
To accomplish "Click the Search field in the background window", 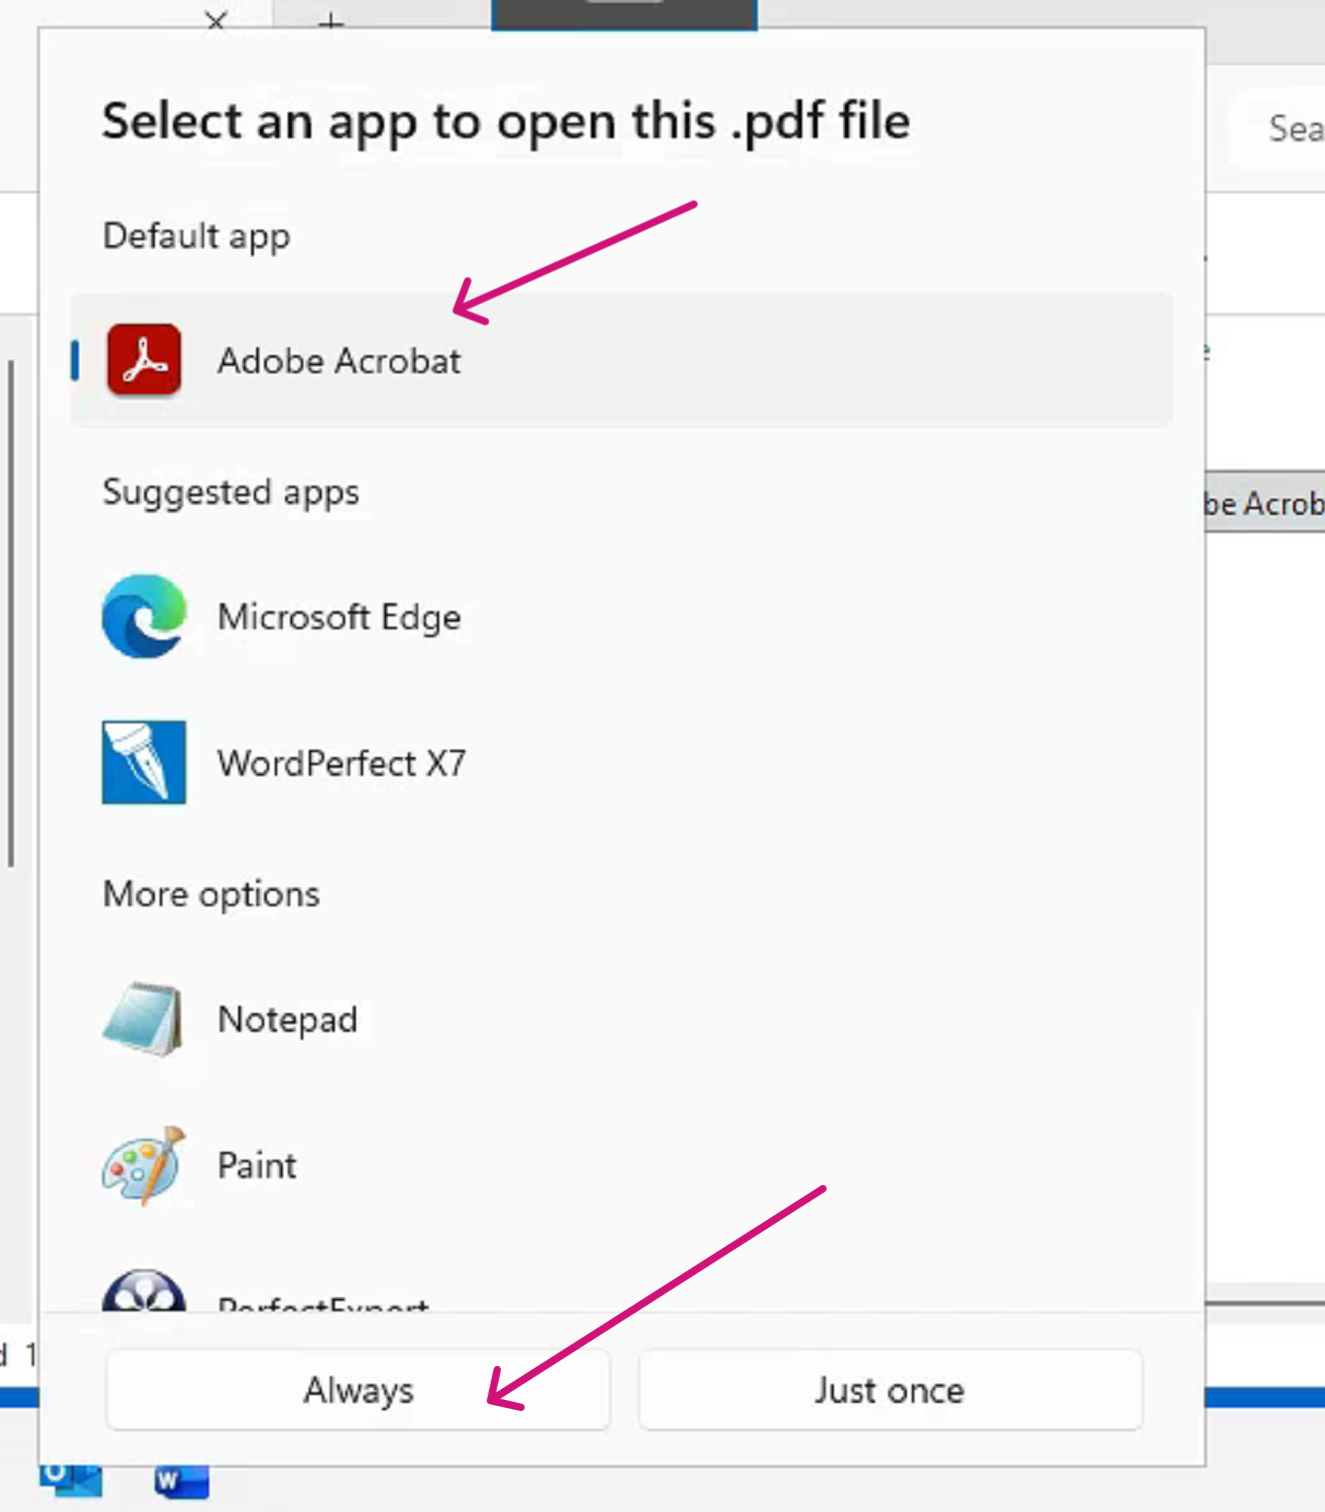I will [x=1279, y=128].
